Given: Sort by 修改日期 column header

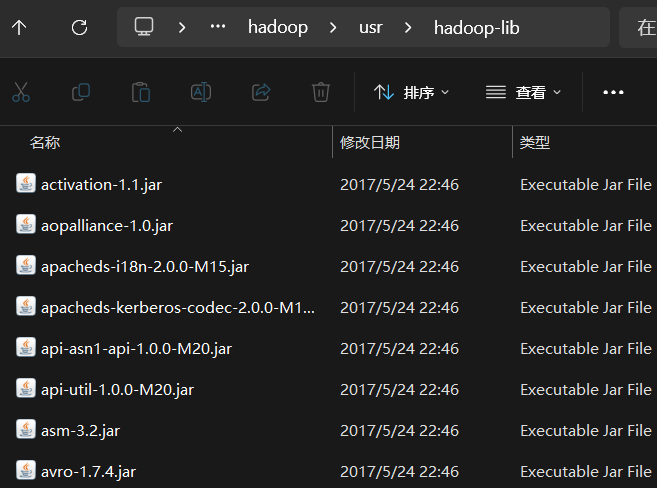Looking at the screenshot, I should [x=369, y=143].
